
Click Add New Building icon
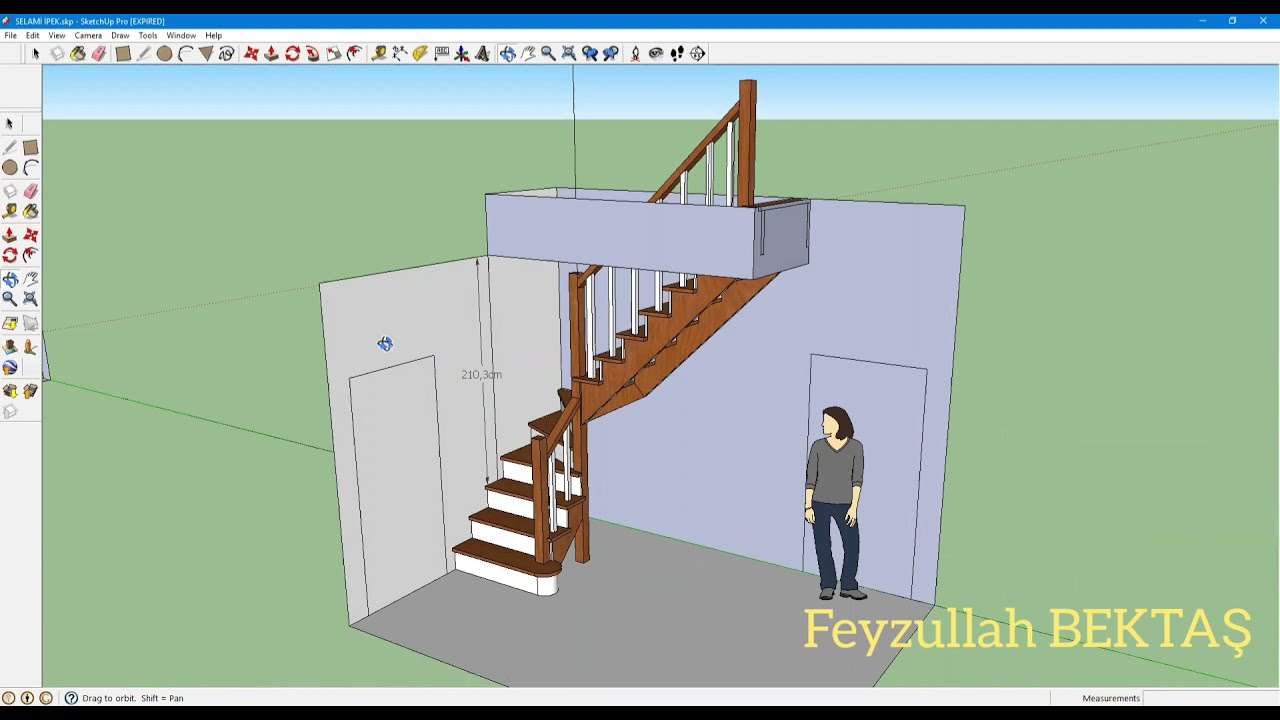point(10,347)
